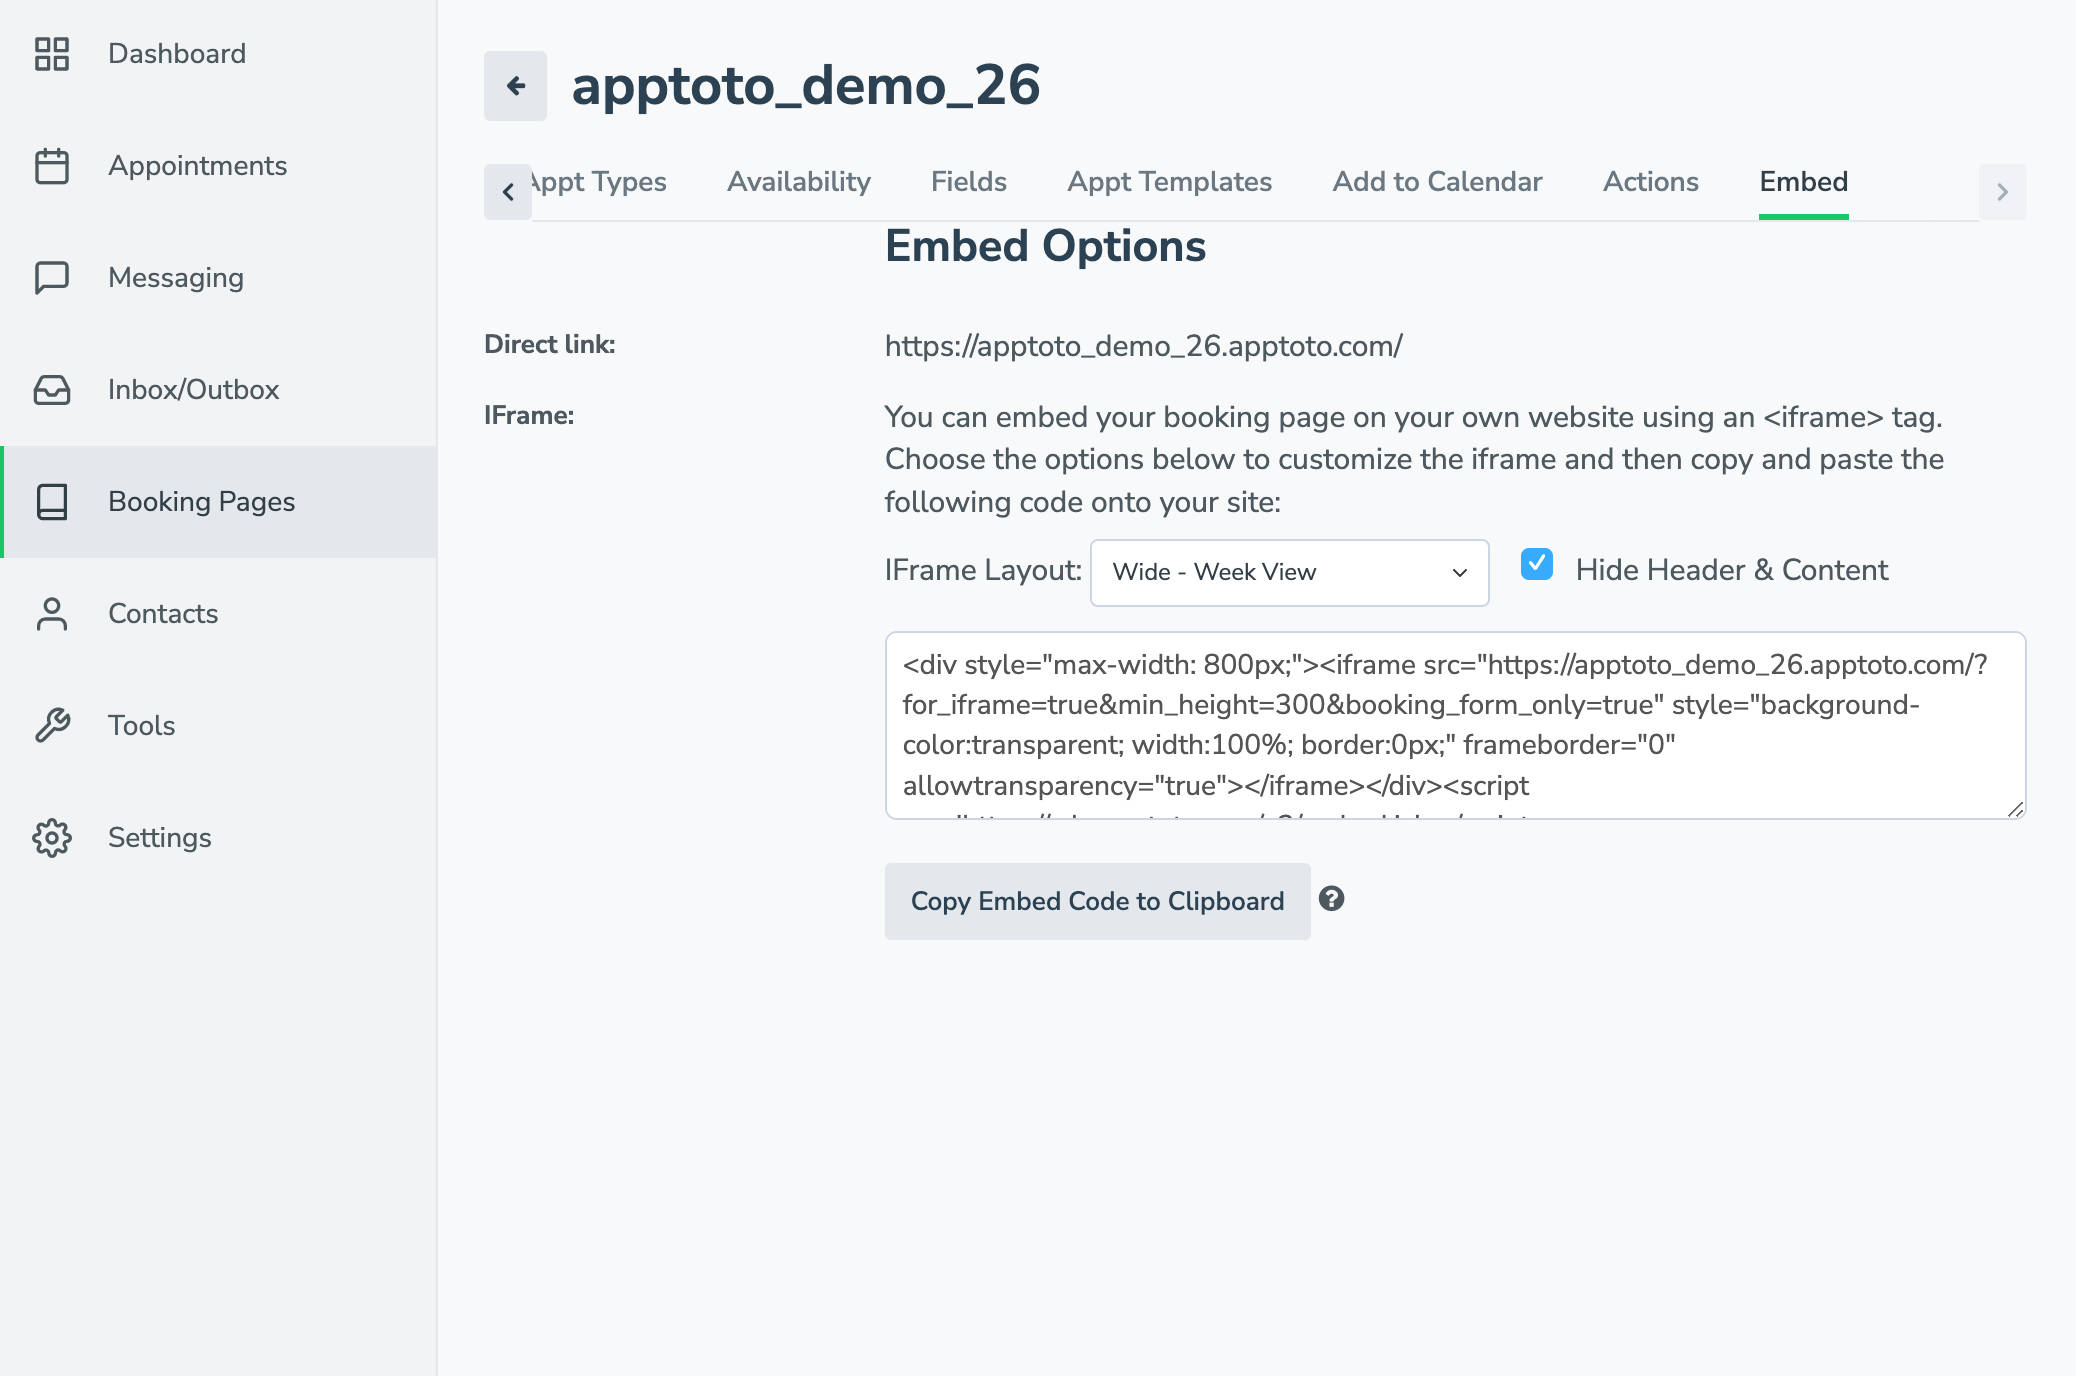The image size is (2076, 1376).
Task: Navigate to Appt Templates tab
Action: pyautogui.click(x=1170, y=183)
